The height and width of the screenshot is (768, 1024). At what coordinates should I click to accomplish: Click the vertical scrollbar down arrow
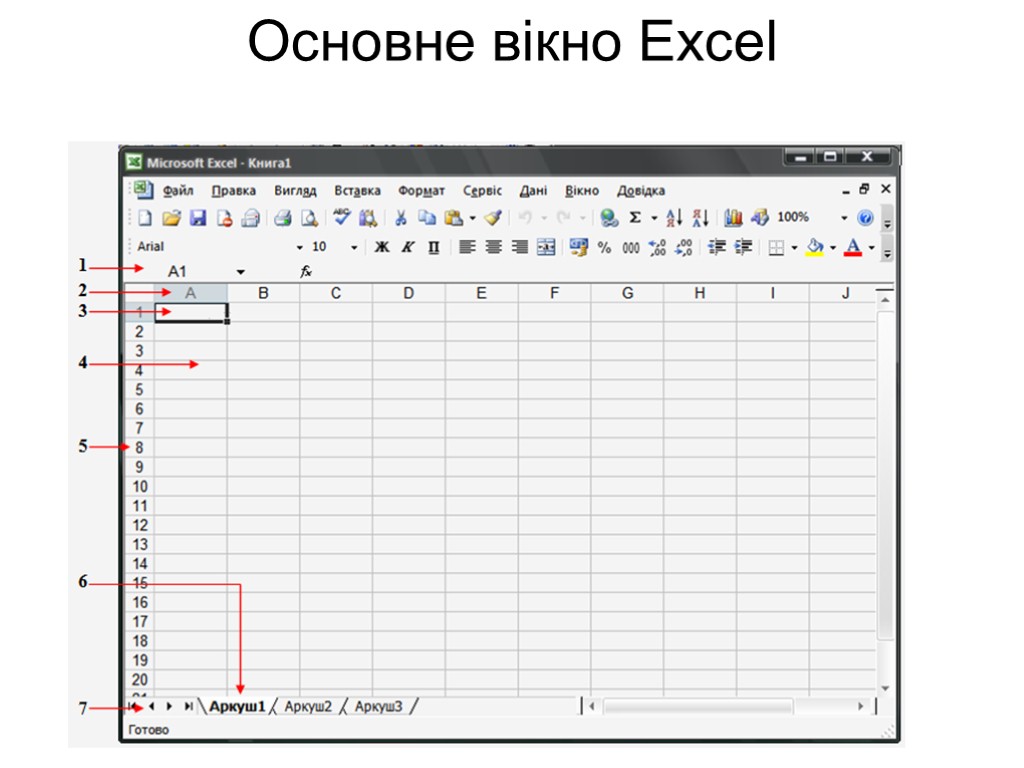coord(885,688)
